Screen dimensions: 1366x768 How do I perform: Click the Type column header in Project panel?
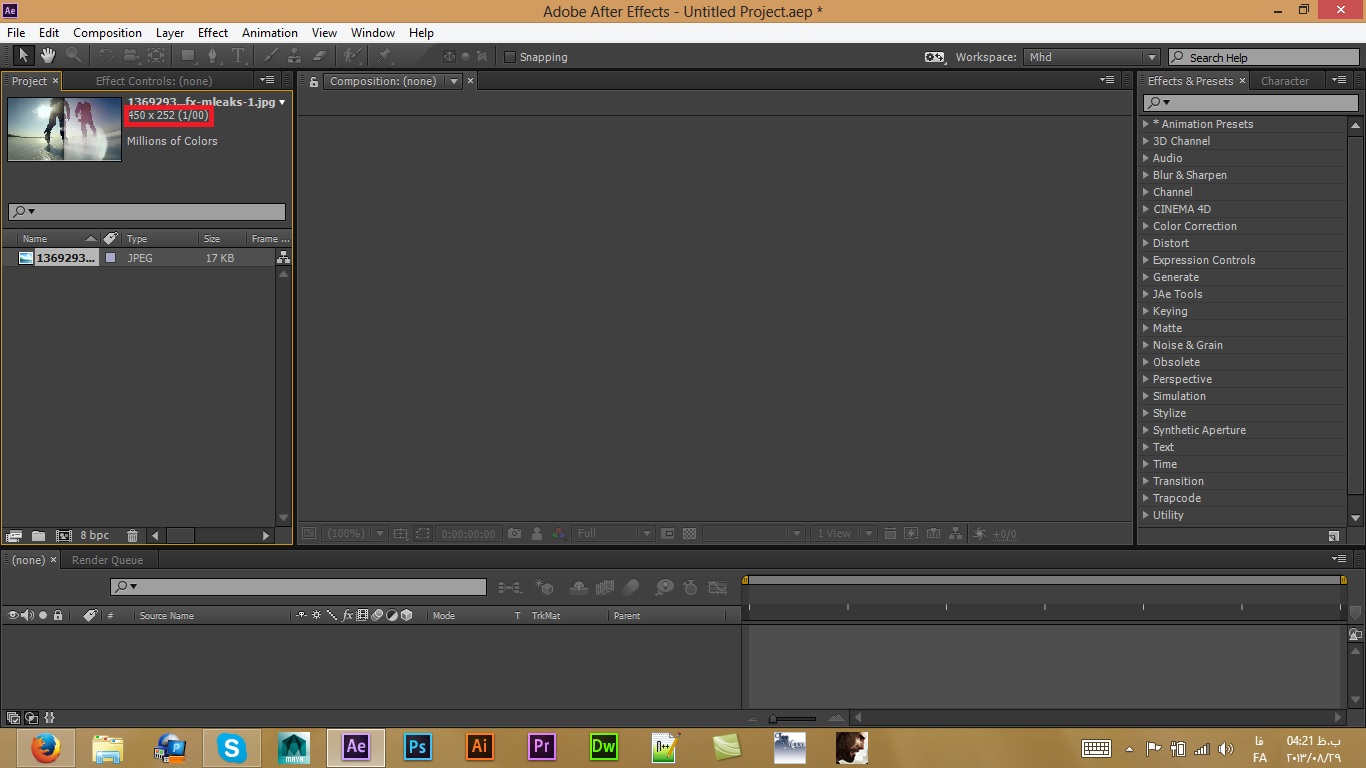pyautogui.click(x=137, y=239)
